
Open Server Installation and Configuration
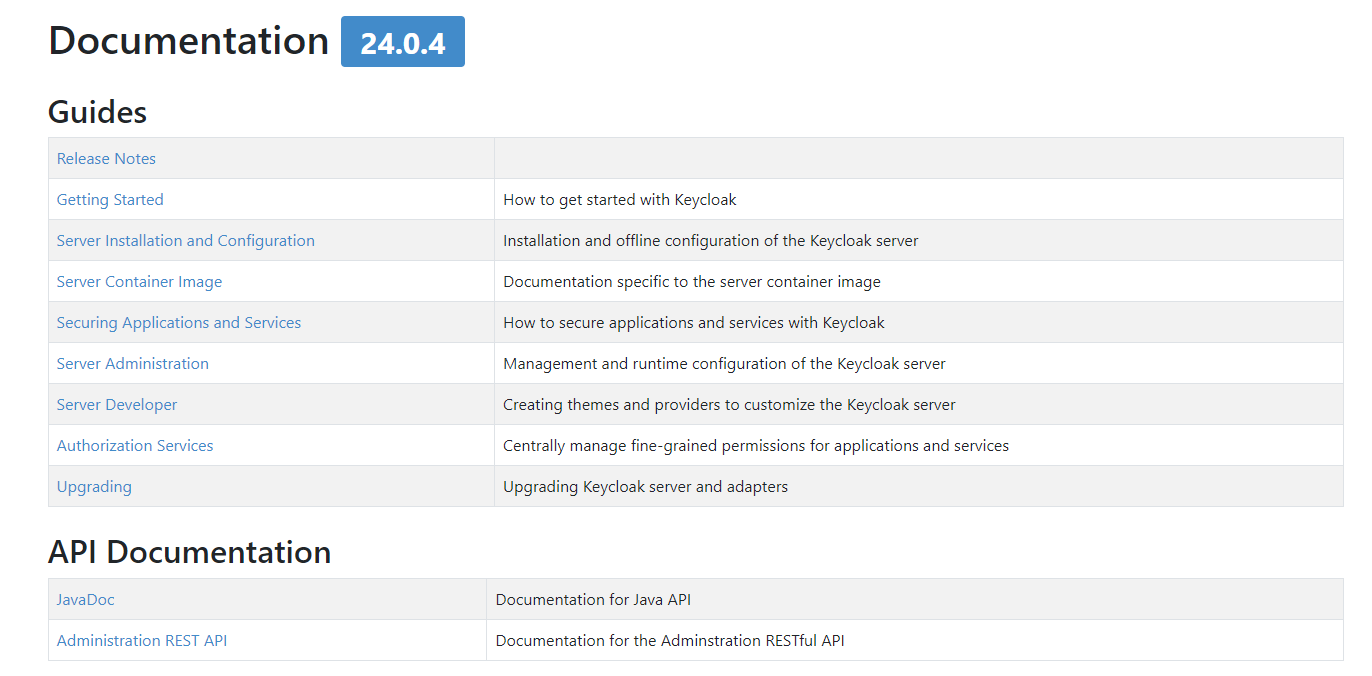pyautogui.click(x=185, y=240)
